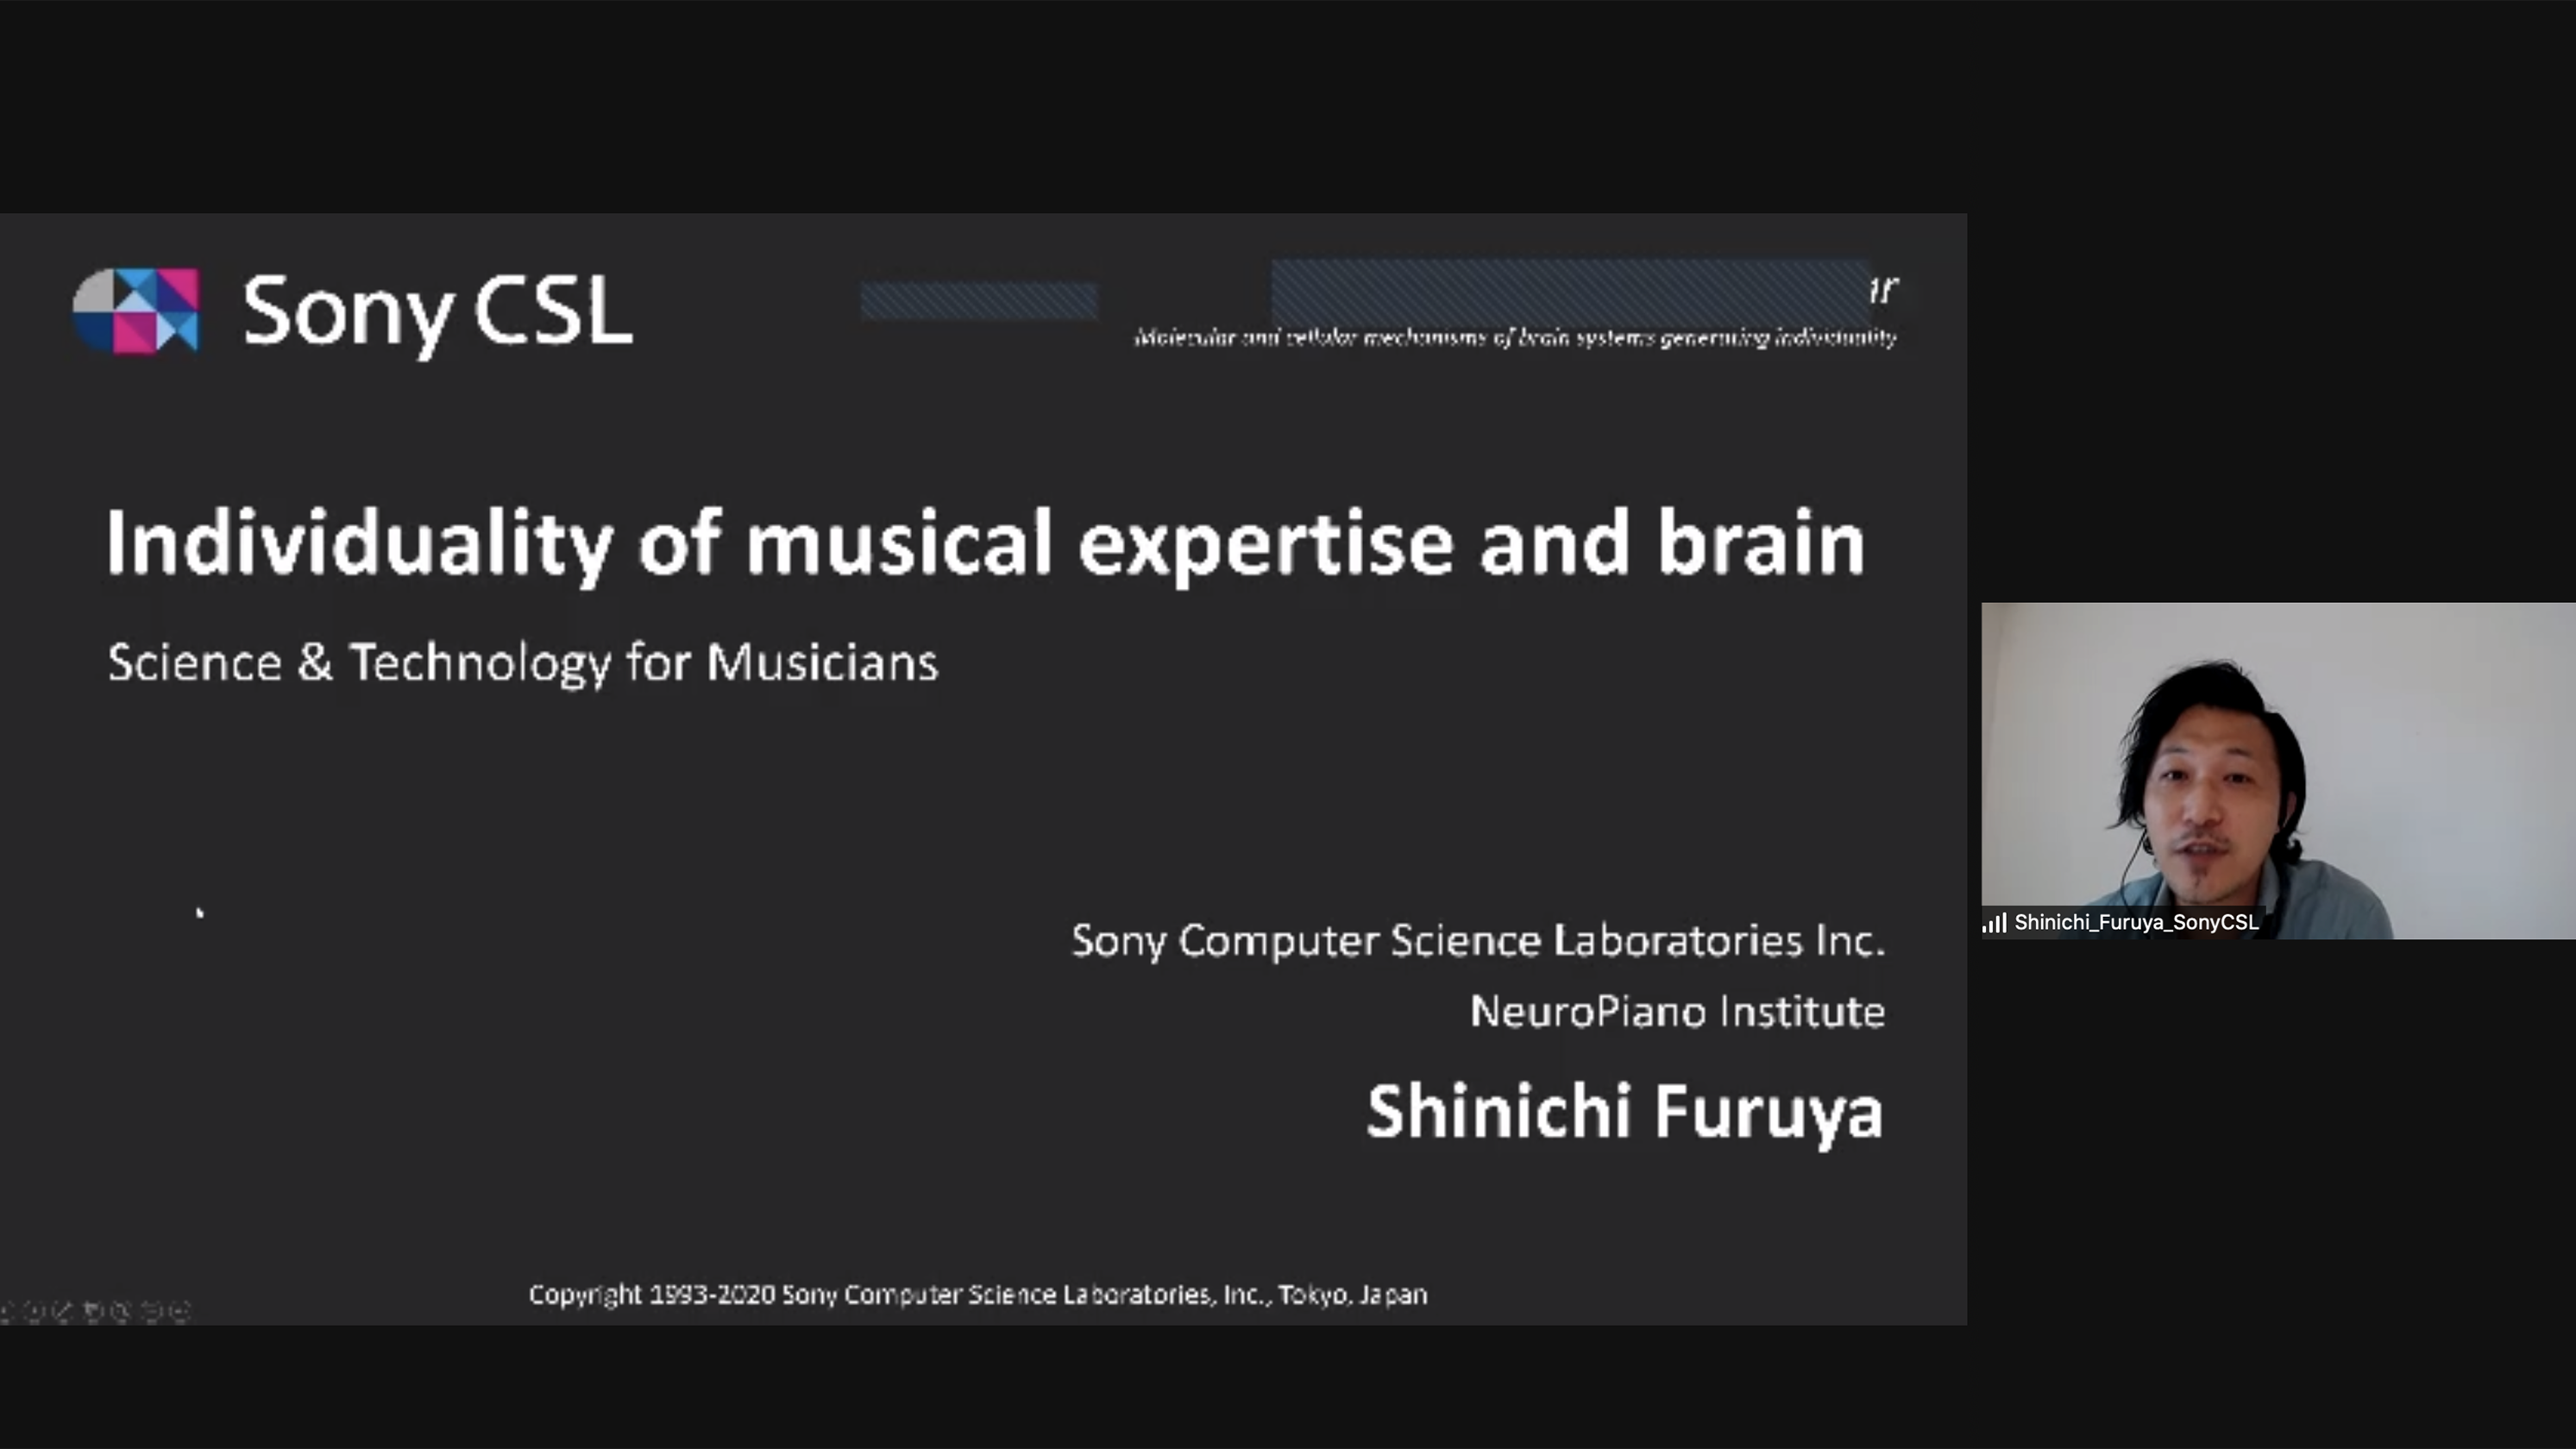
Task: Click the Sony CSL logo emblem
Action: (x=136, y=311)
